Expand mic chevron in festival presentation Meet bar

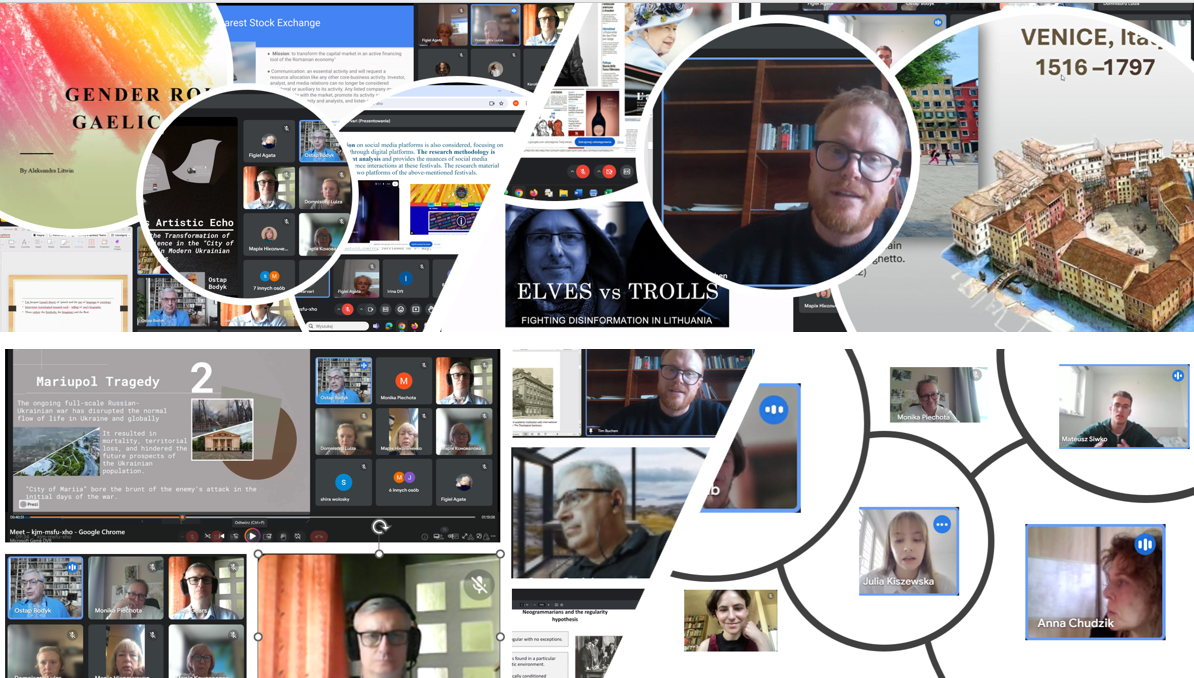pos(338,309)
